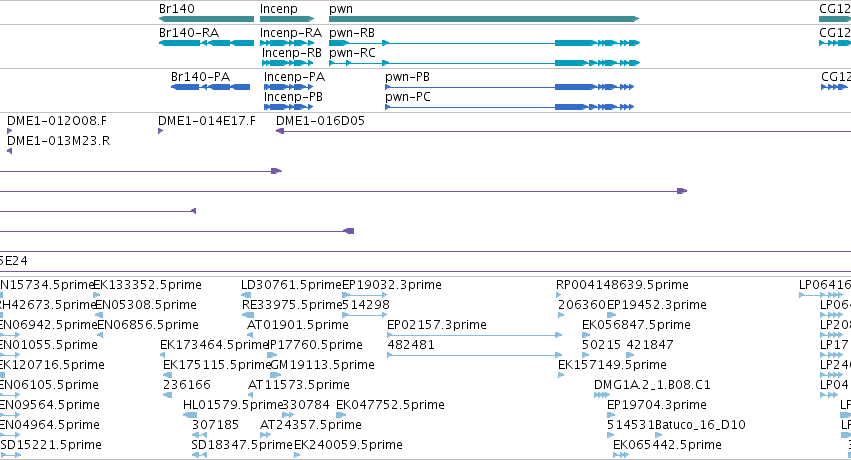Select the Br140-RA transcript label
This screenshot has height=460, width=851.
click(189, 33)
